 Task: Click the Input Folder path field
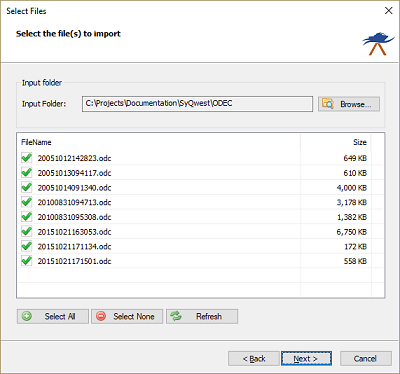coord(197,104)
